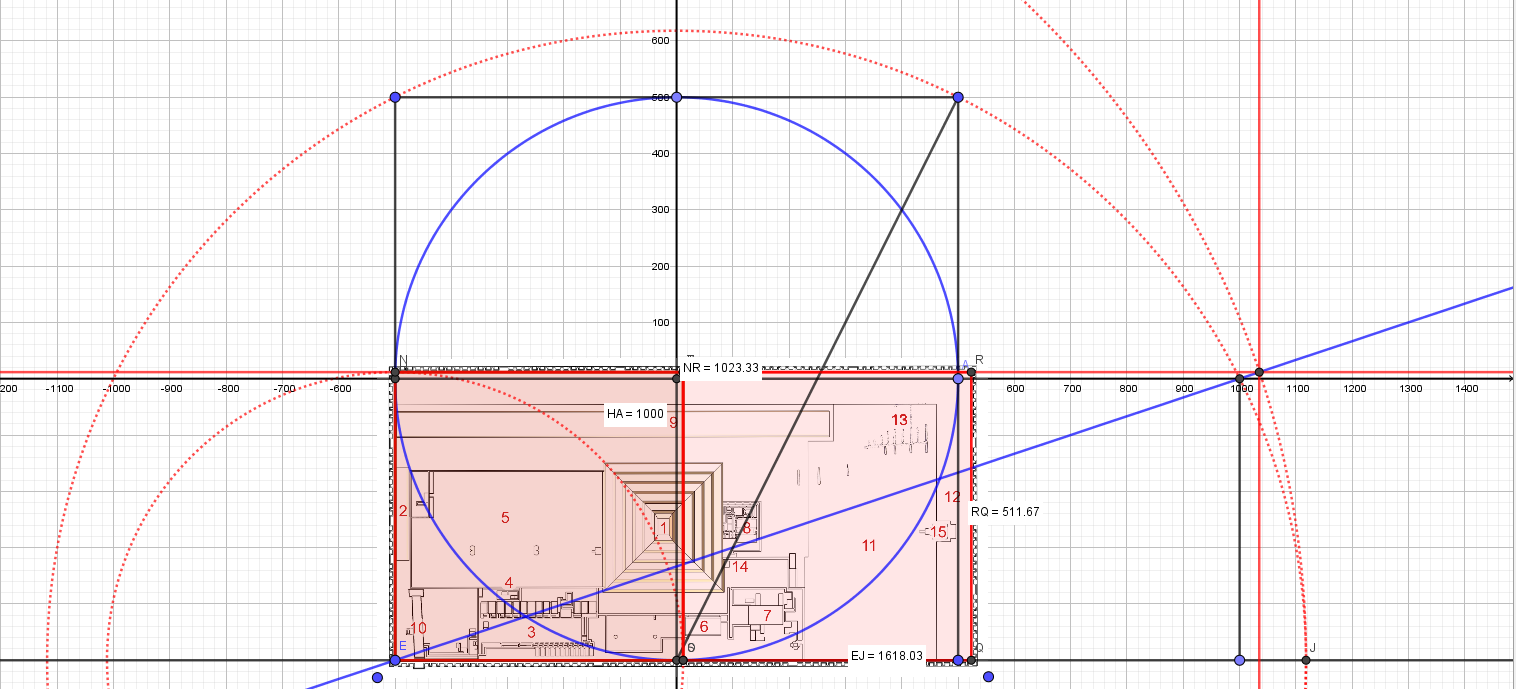Click the blue point at square's top-left corner
The width and height of the screenshot is (1516, 689).
[395, 97]
